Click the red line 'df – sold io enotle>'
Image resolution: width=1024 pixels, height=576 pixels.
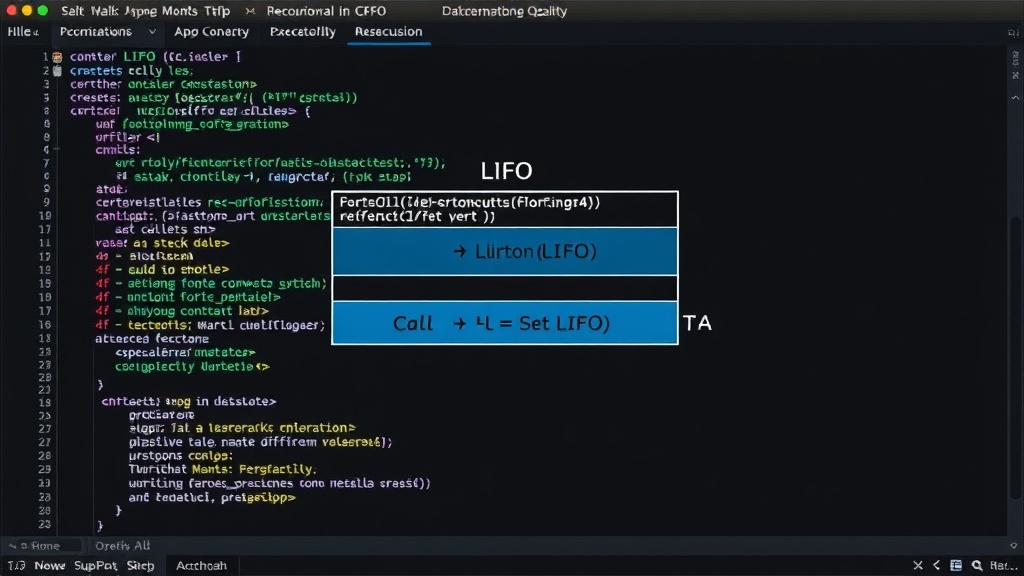[x=162, y=269]
